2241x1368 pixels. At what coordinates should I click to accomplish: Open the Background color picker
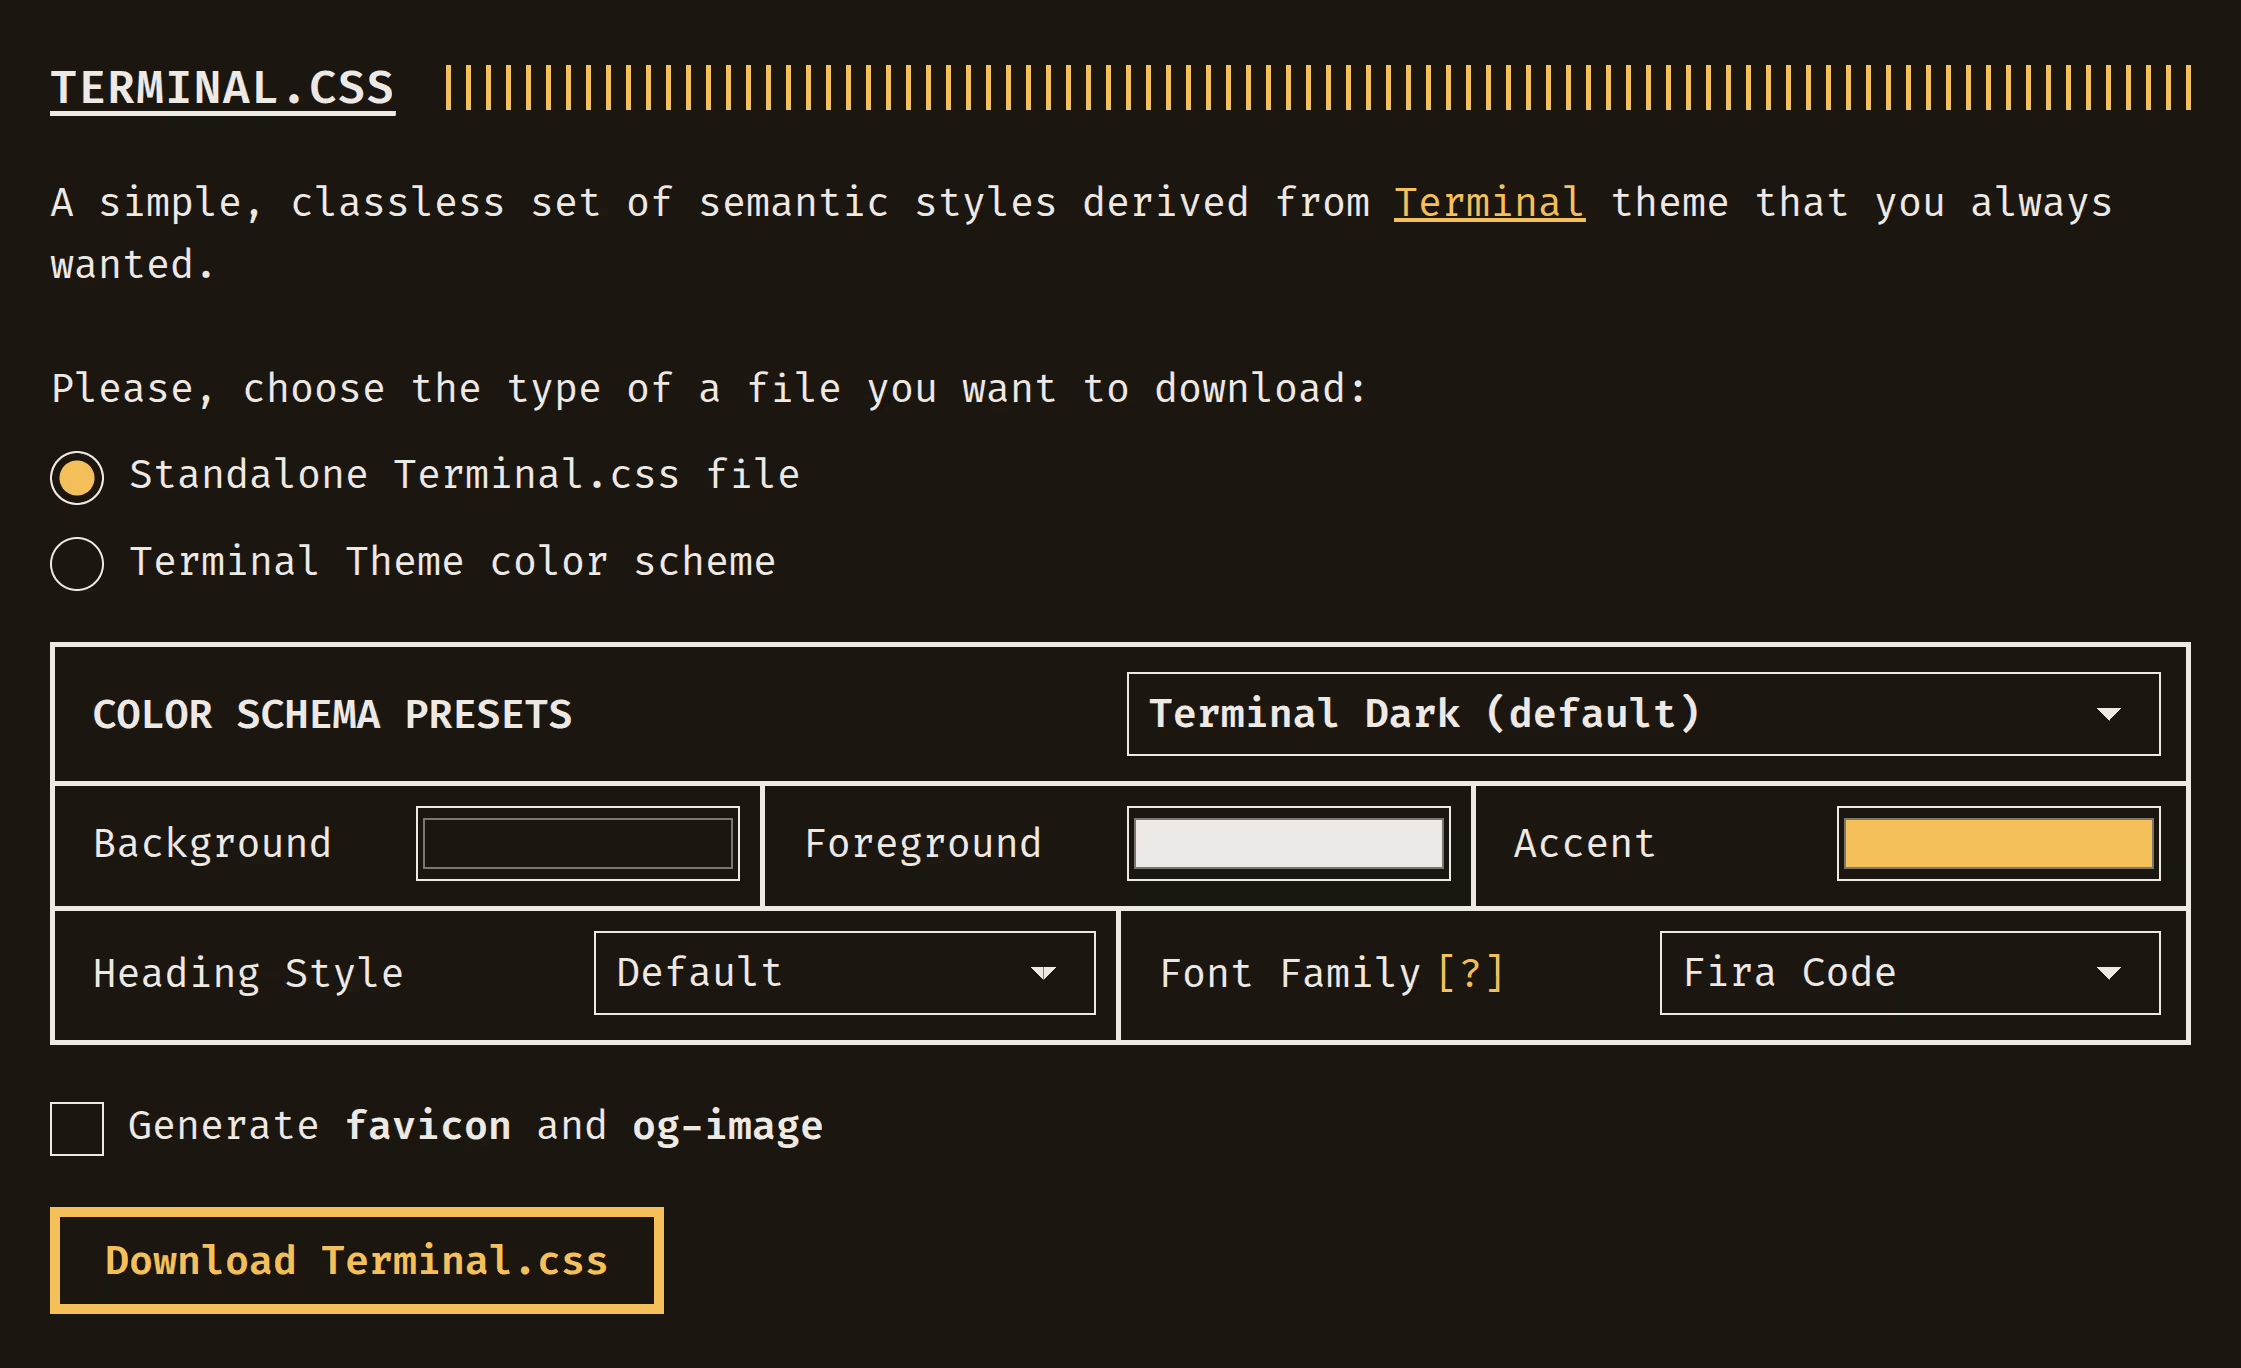click(577, 843)
